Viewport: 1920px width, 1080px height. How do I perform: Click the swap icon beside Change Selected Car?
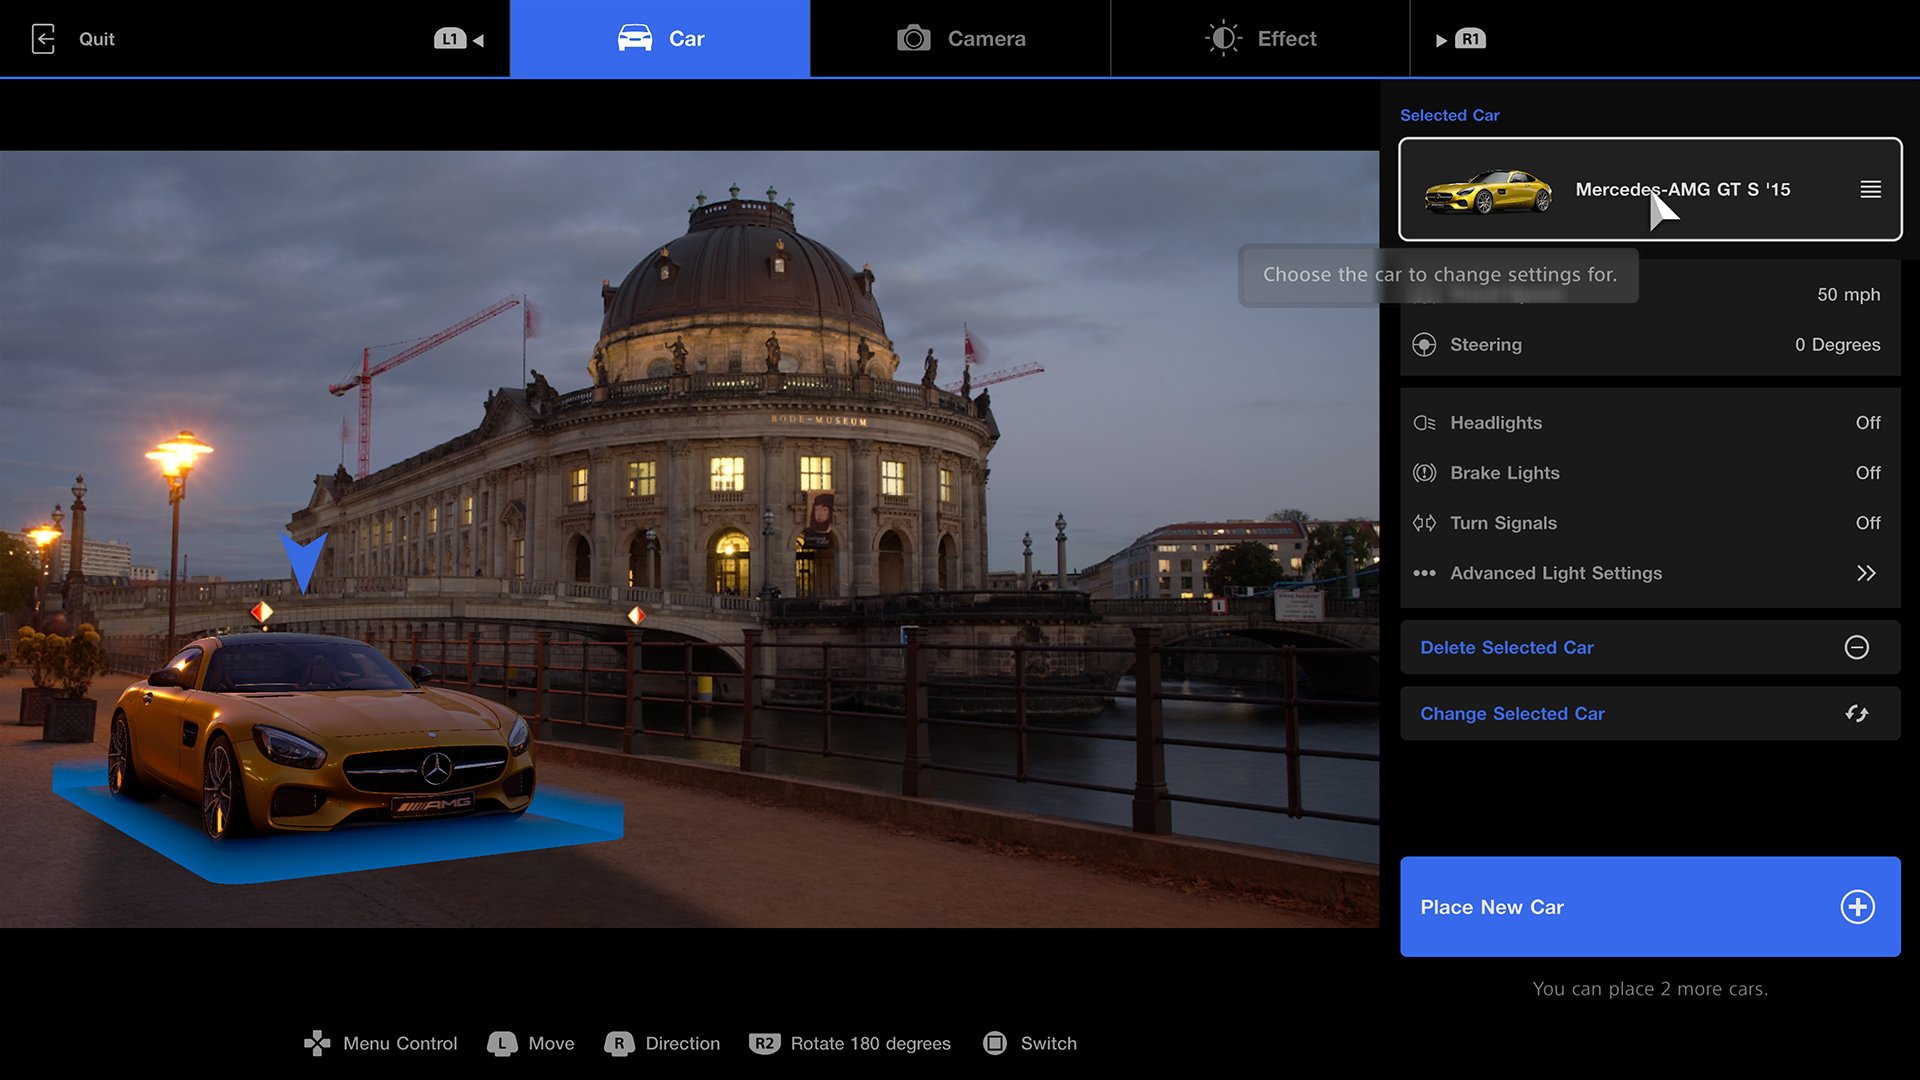1859,713
